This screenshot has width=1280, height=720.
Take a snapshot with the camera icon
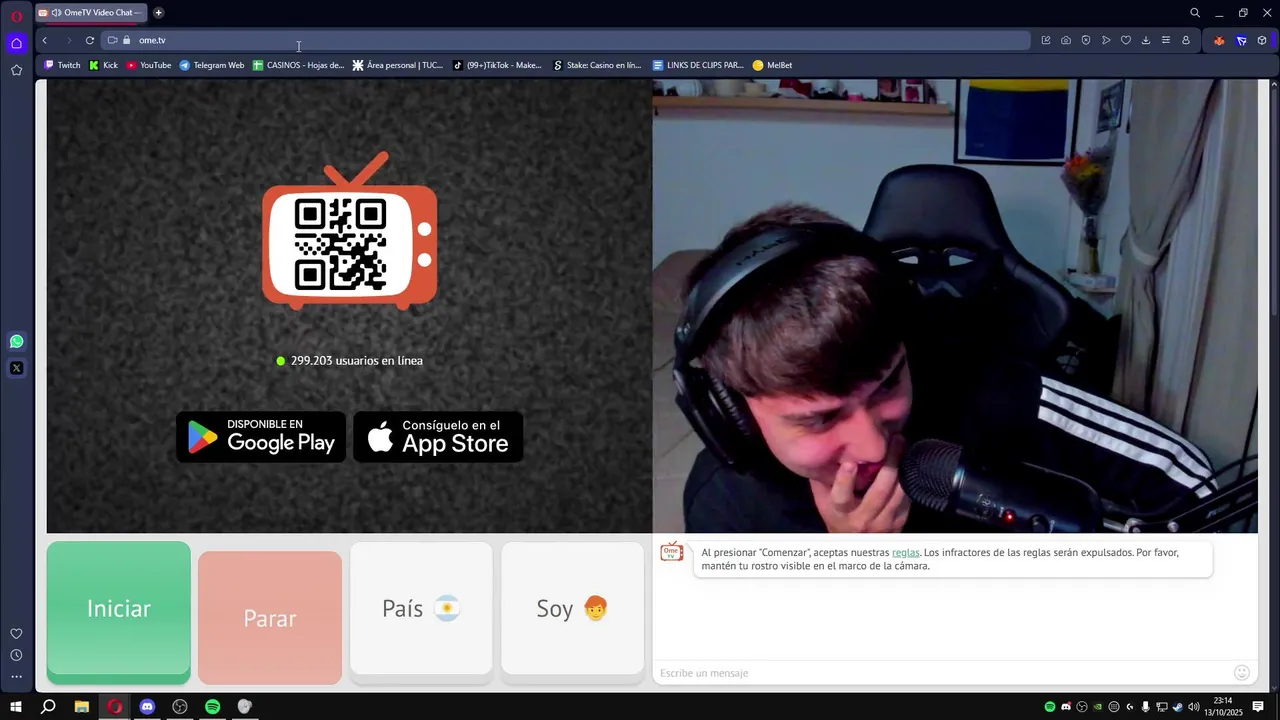(1066, 40)
